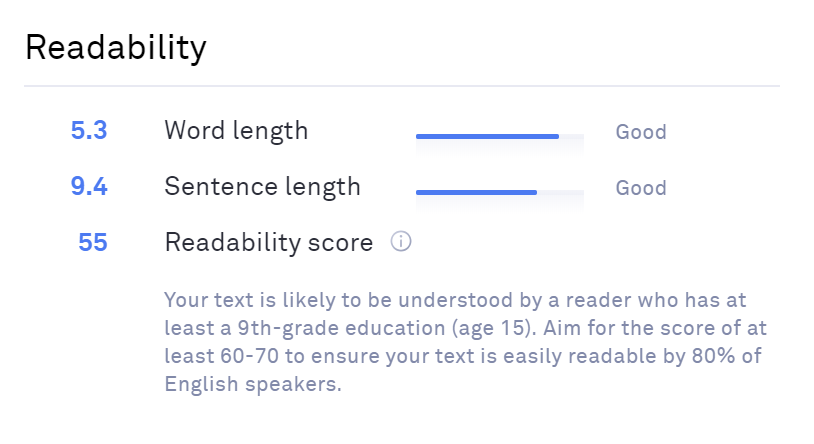Click the Readability score label
814x444 pixels.
point(268,243)
